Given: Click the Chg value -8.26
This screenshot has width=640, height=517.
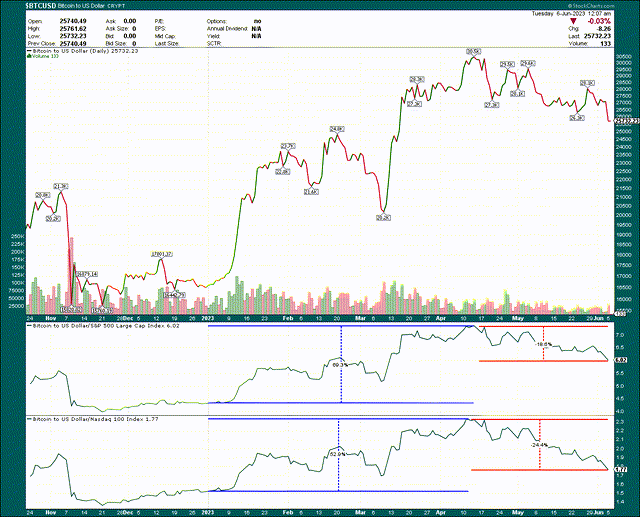Looking at the screenshot, I should point(604,29).
